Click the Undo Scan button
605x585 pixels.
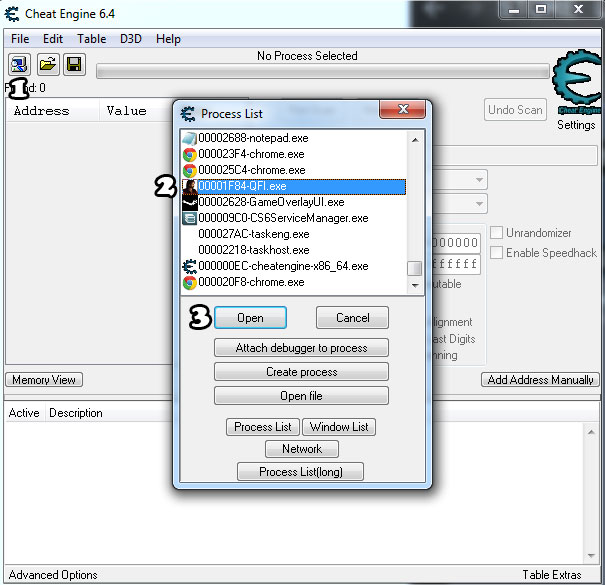[x=515, y=110]
